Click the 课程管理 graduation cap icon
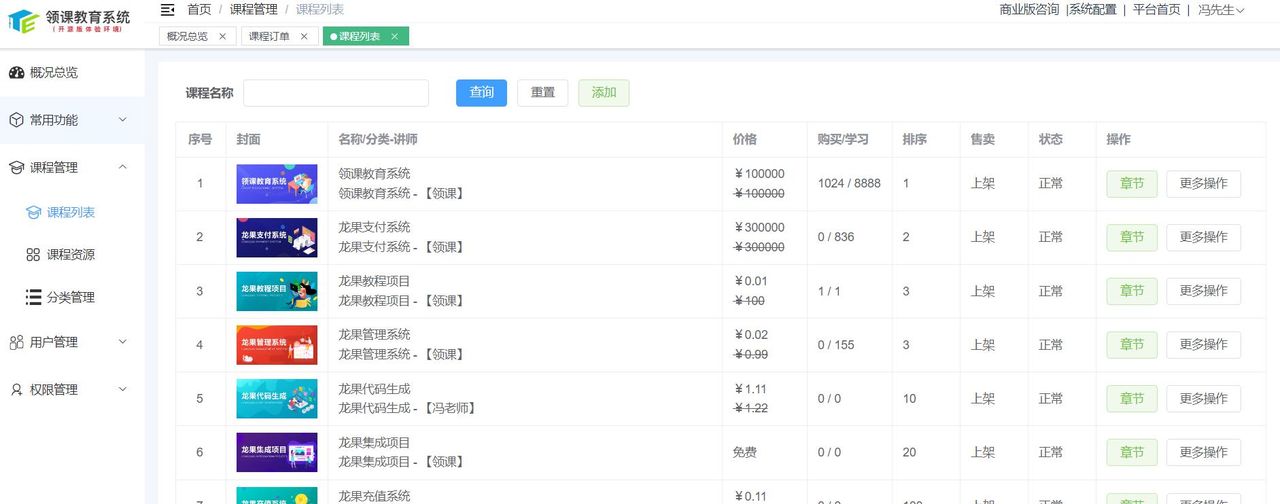This screenshot has width=1280, height=504. 16,168
